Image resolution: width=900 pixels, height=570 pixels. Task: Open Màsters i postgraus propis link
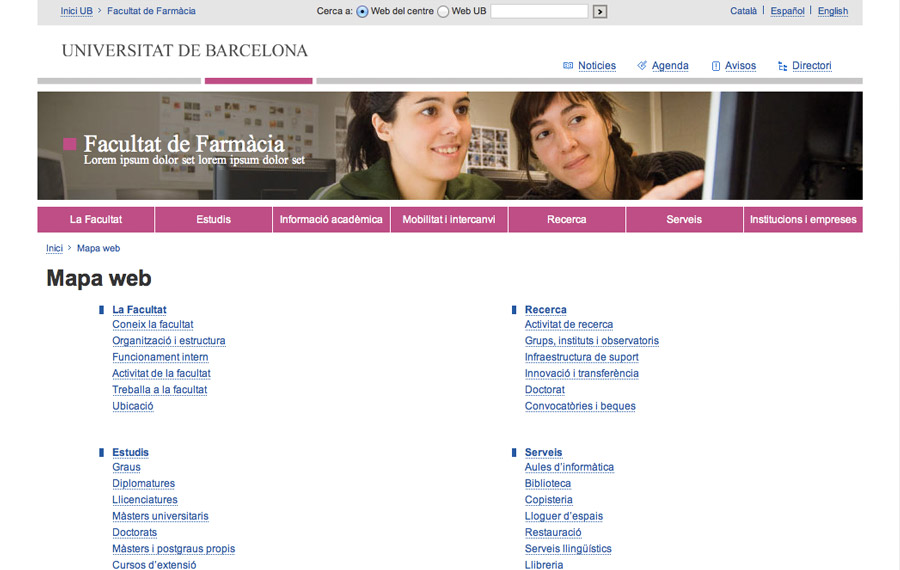click(x=173, y=549)
